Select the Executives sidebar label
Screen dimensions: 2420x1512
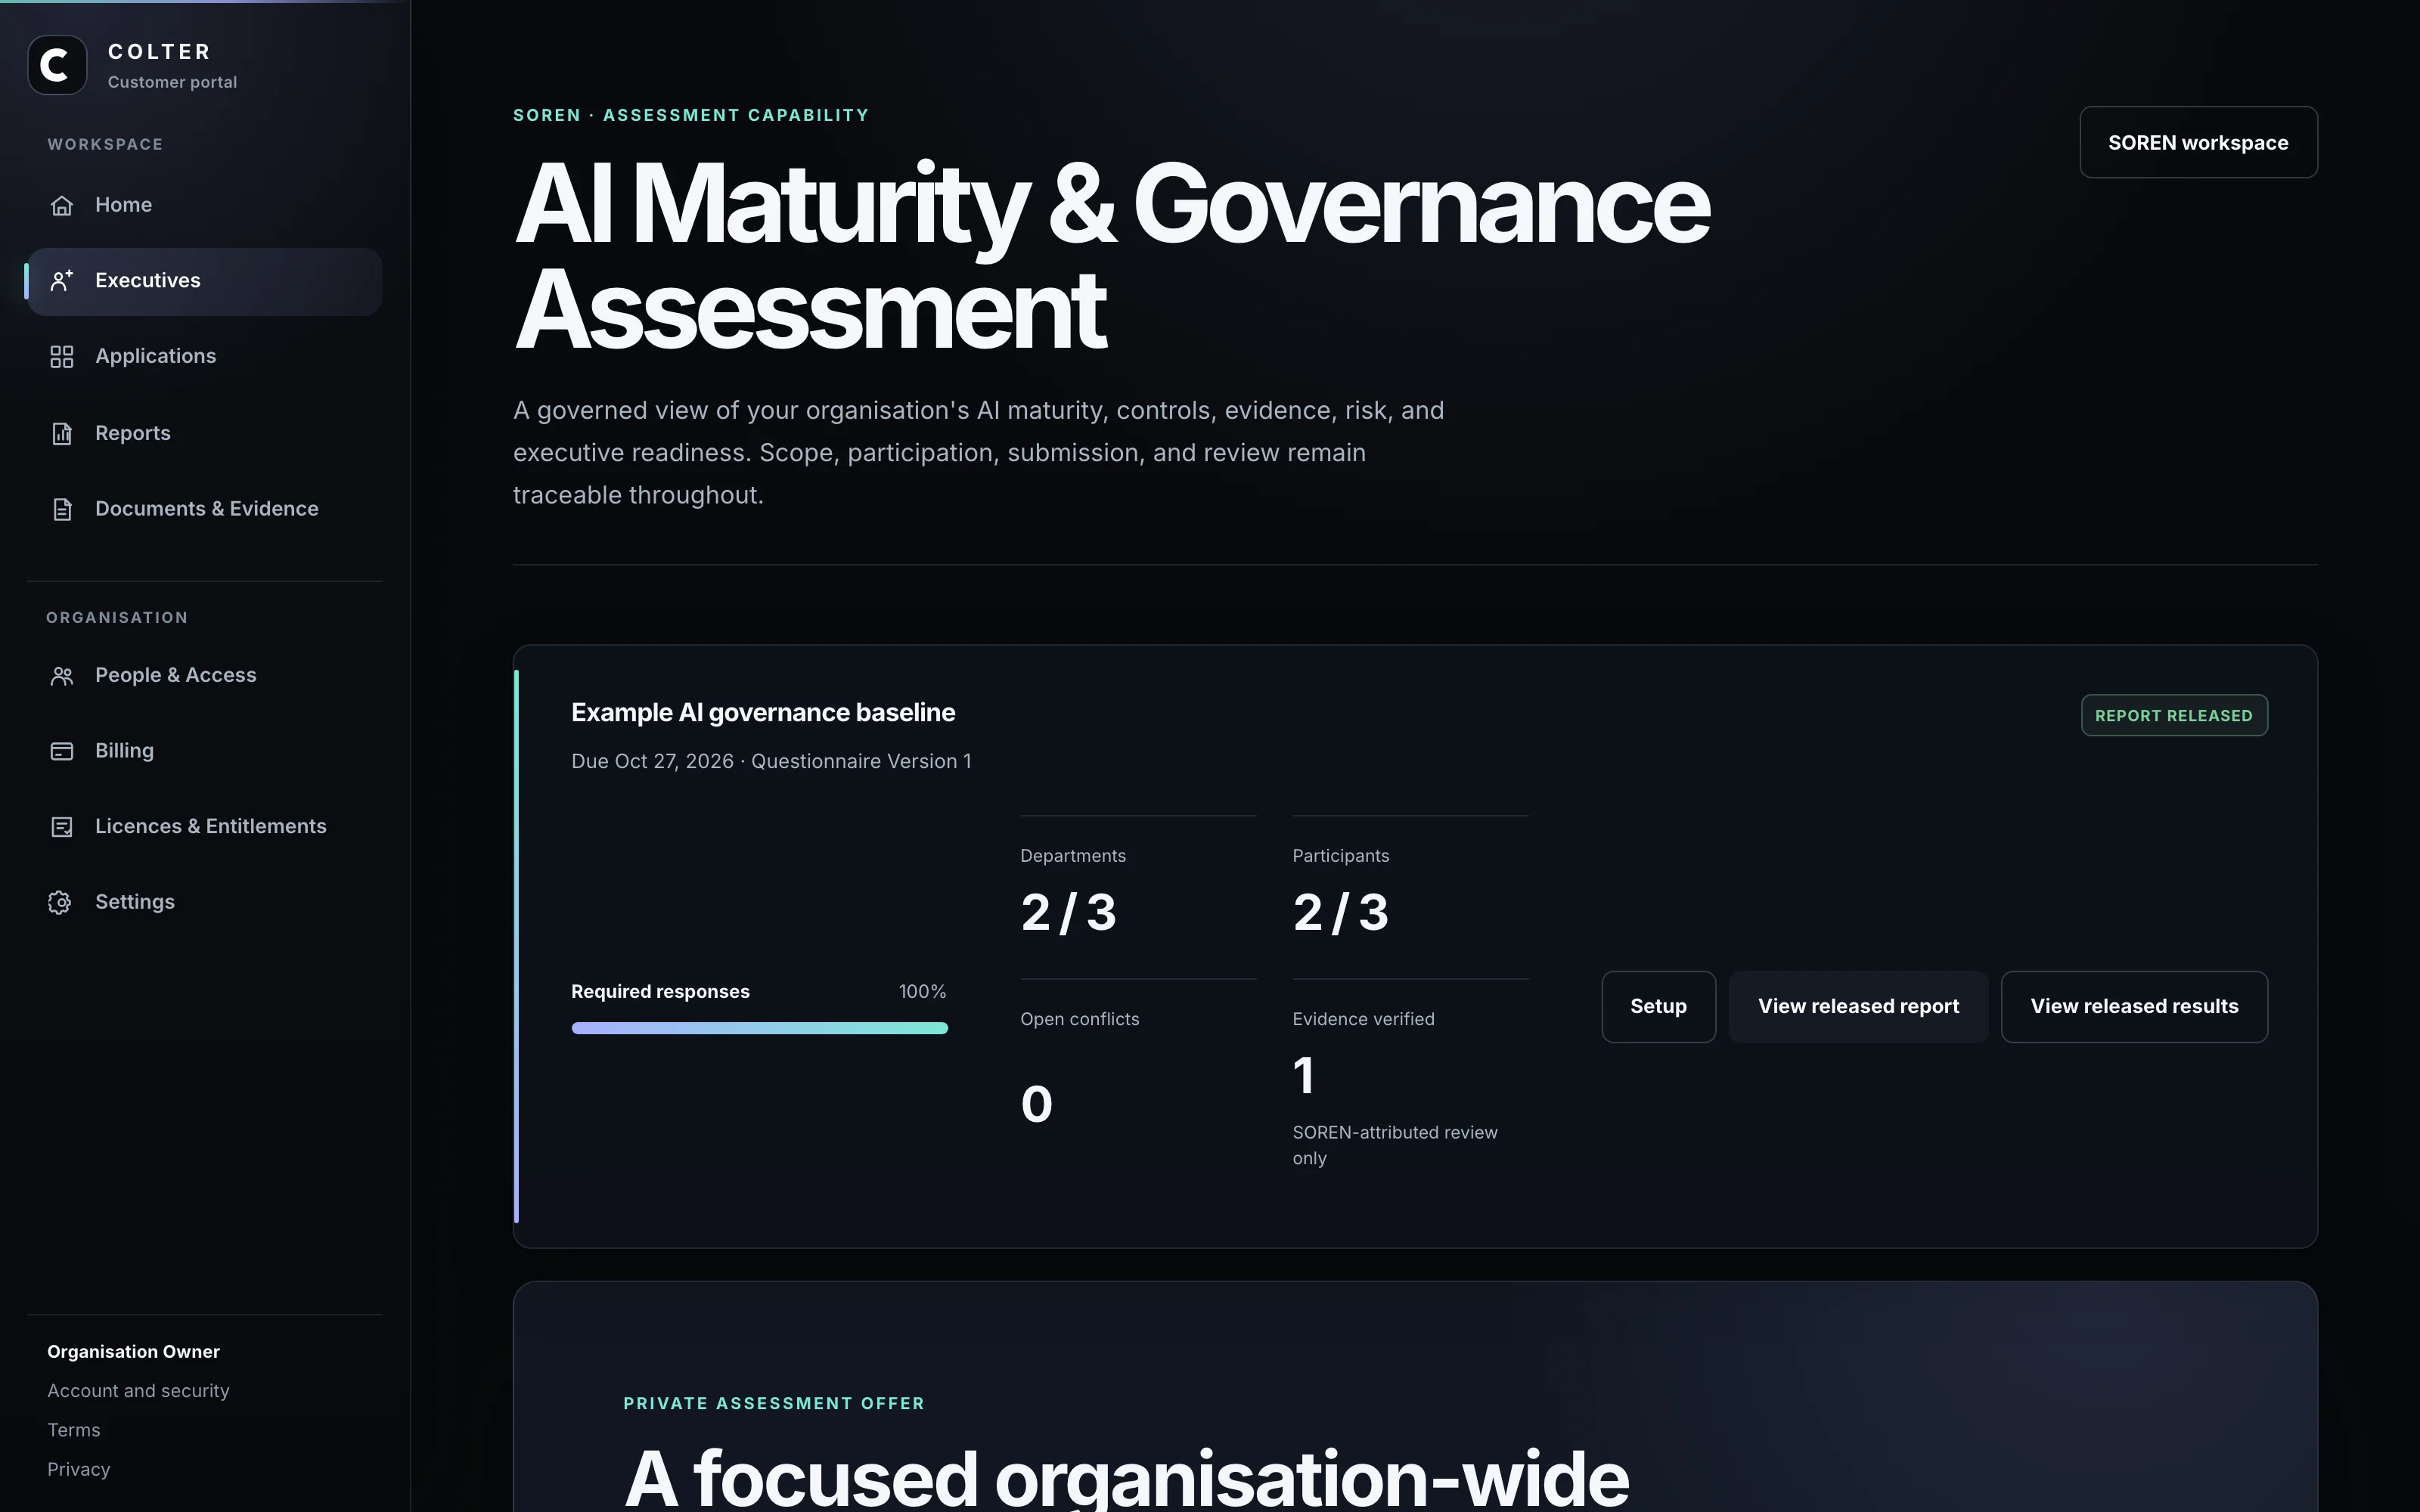pos(148,281)
